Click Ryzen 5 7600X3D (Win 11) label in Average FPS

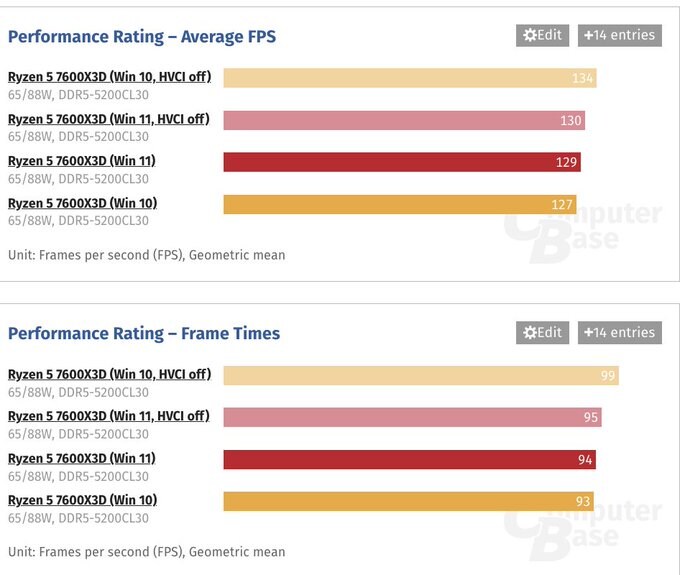tap(82, 161)
